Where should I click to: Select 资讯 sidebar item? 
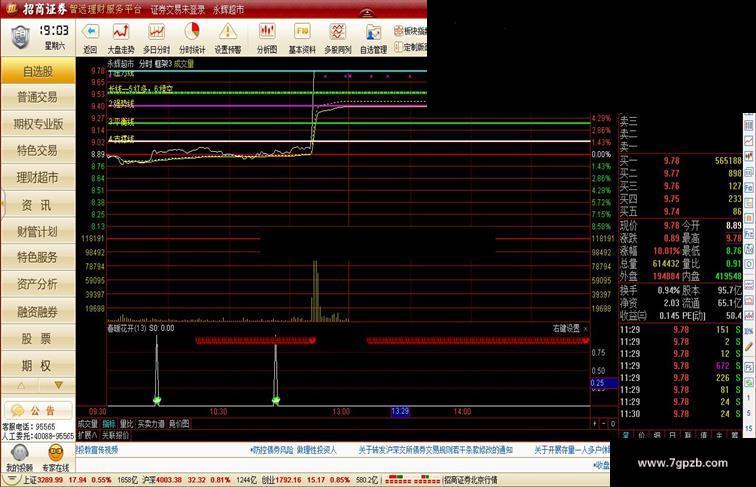pos(38,205)
